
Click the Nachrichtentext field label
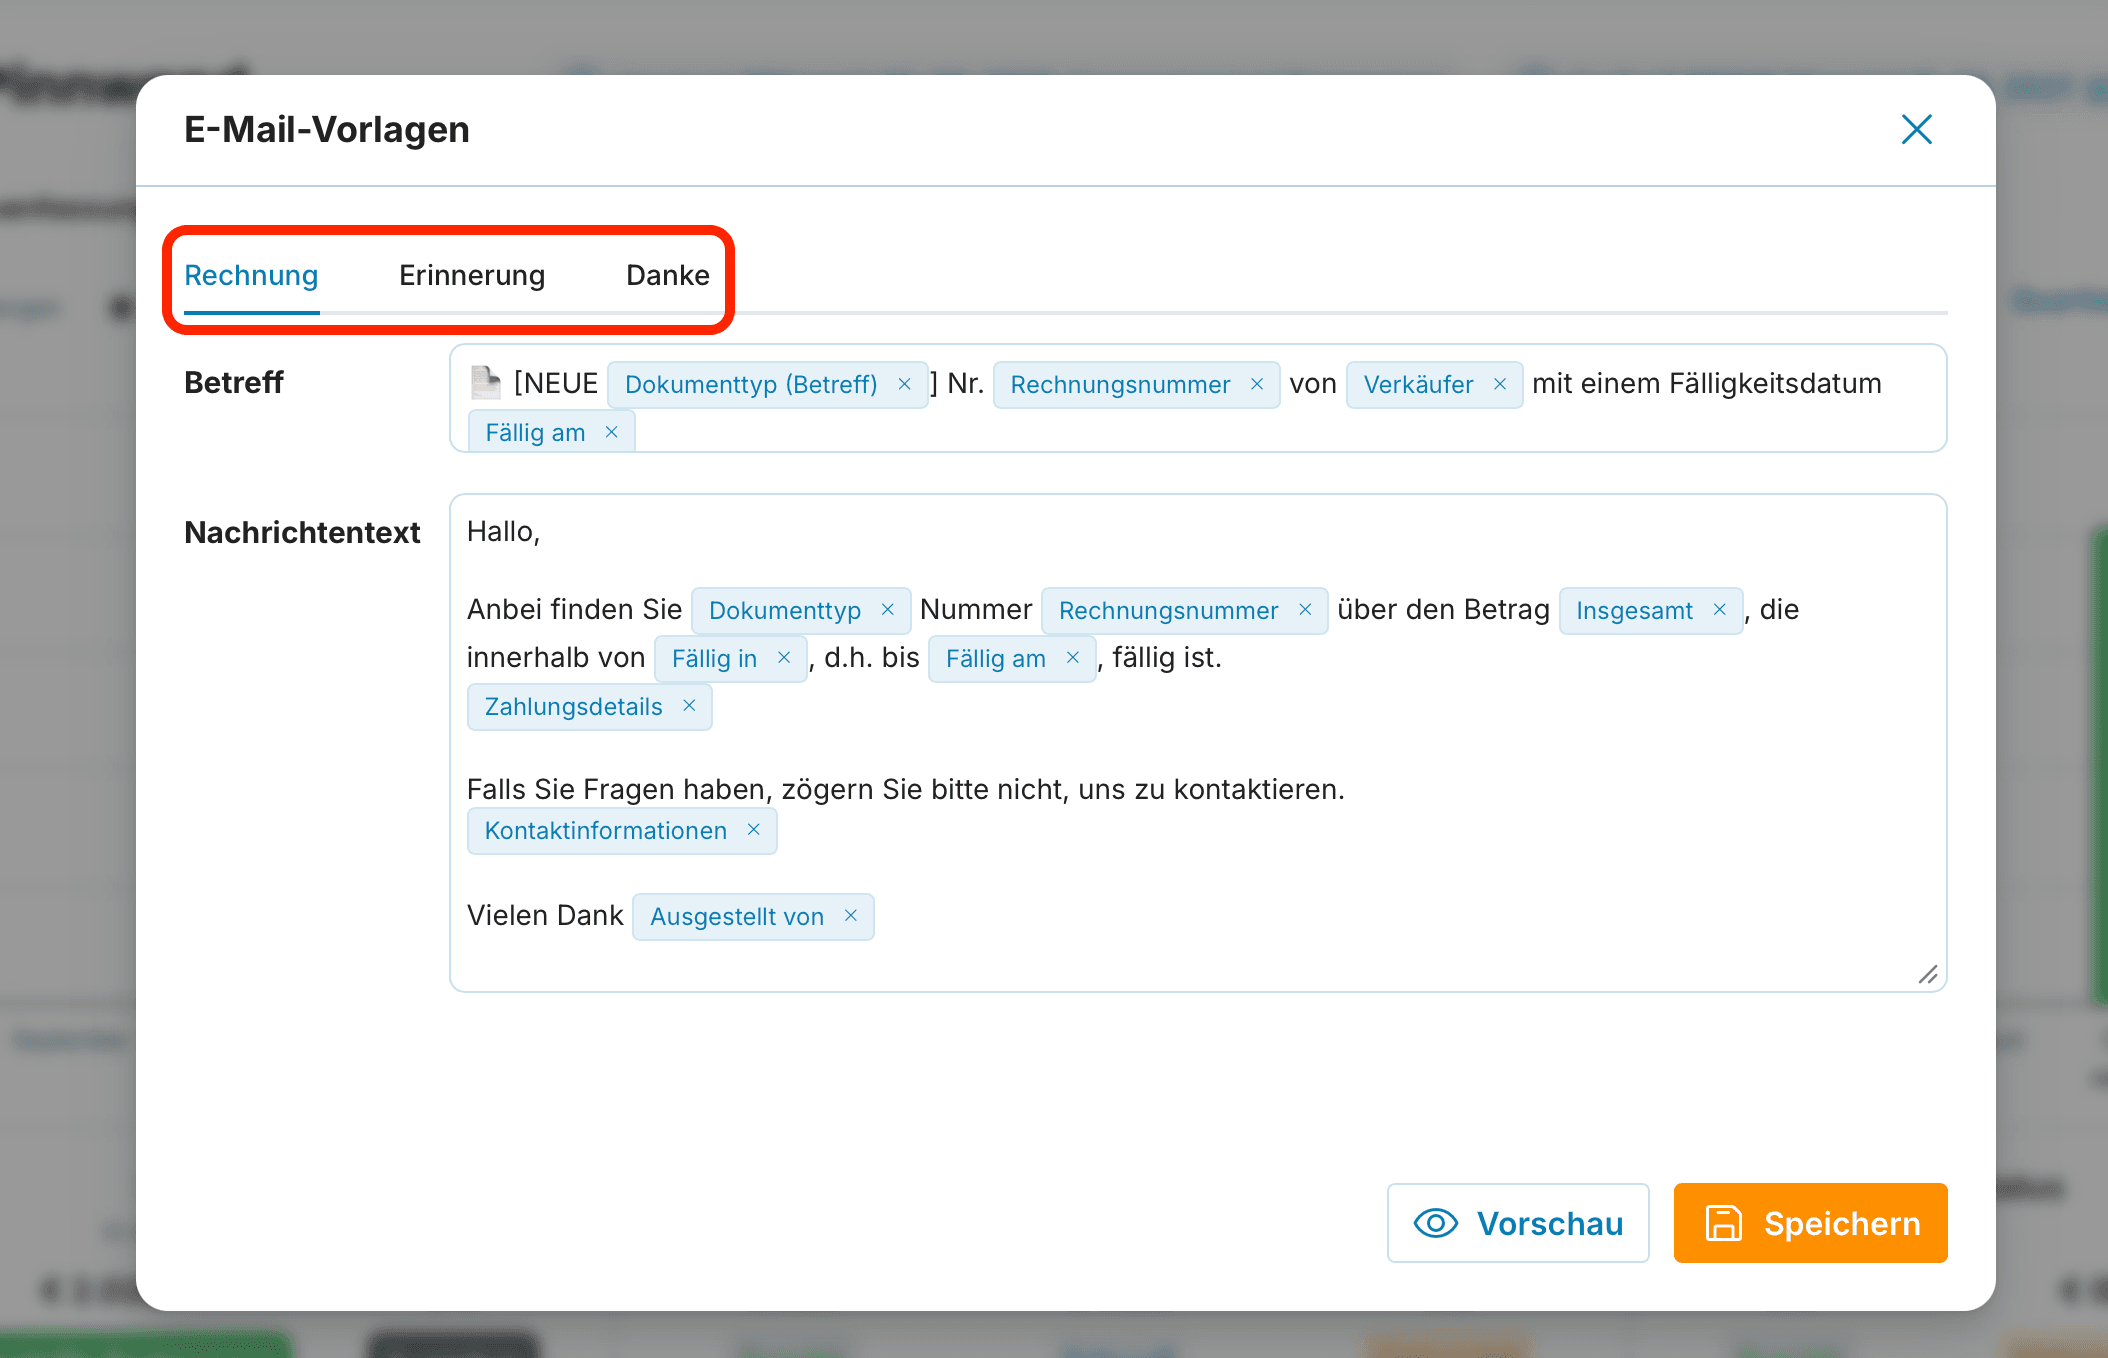coord(302,532)
